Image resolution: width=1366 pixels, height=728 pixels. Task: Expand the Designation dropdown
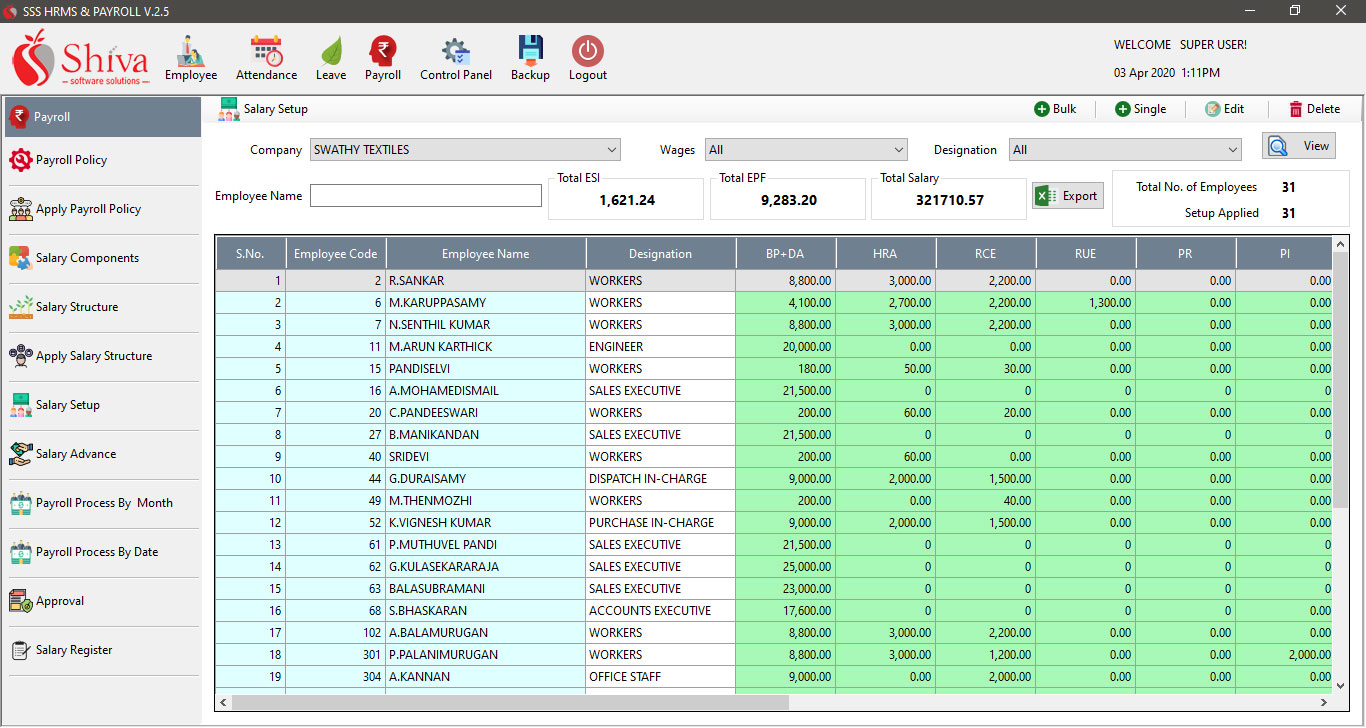1125,150
